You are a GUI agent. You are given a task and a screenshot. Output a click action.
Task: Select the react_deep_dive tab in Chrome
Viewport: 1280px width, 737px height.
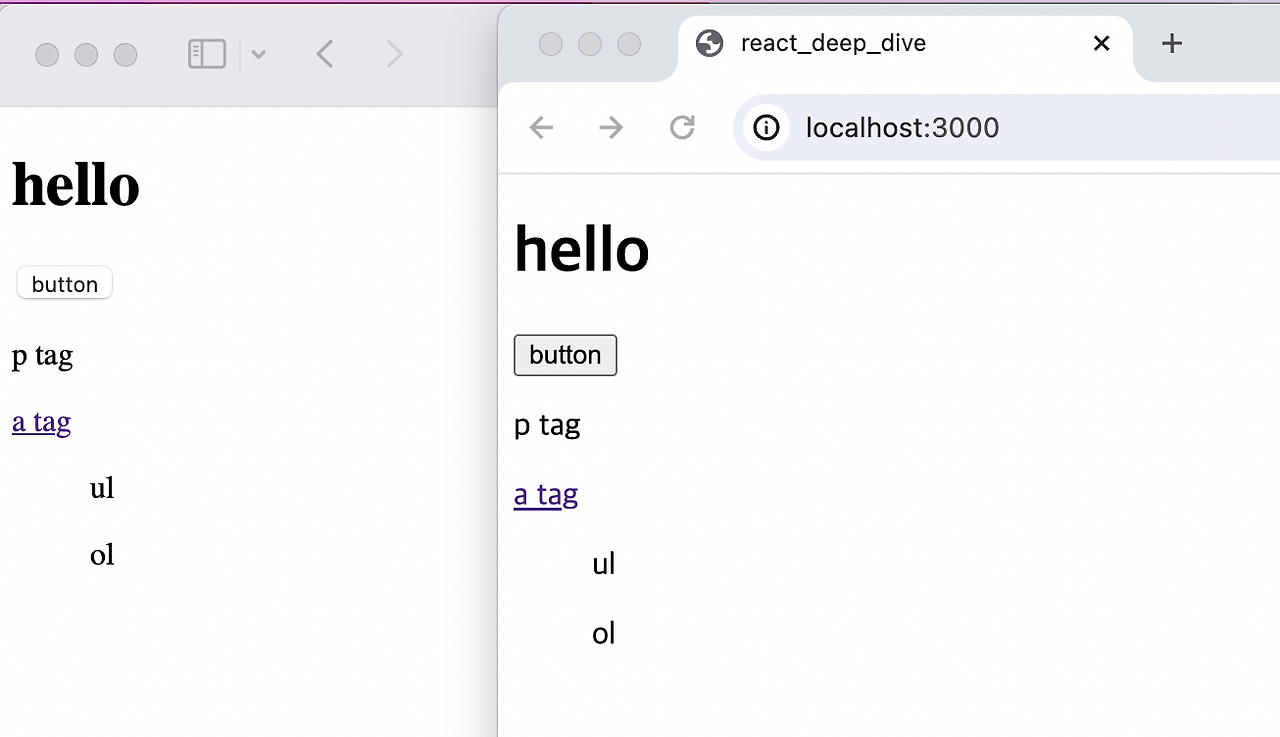click(905, 44)
